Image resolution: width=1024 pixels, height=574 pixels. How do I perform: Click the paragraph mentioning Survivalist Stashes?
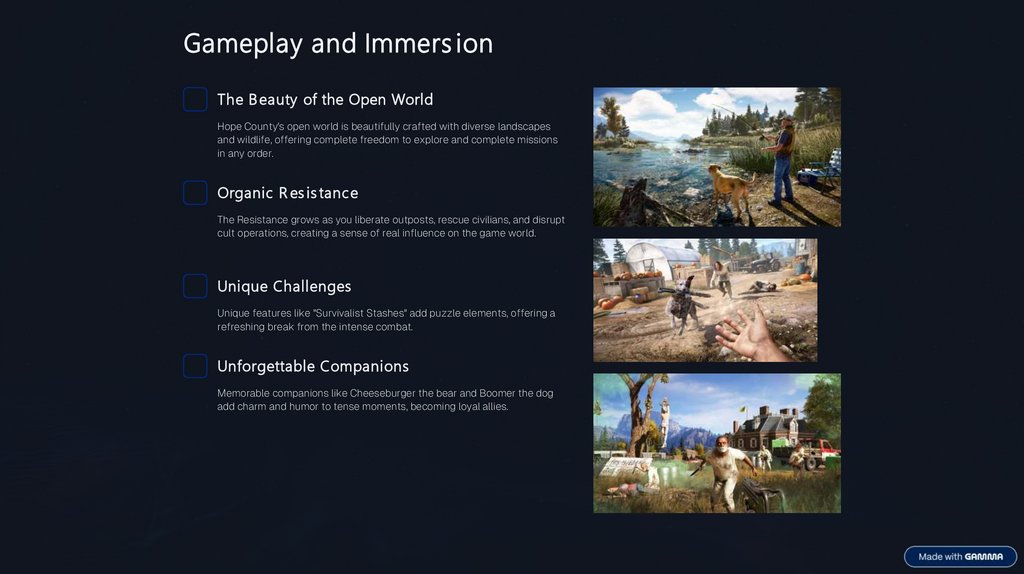click(386, 320)
